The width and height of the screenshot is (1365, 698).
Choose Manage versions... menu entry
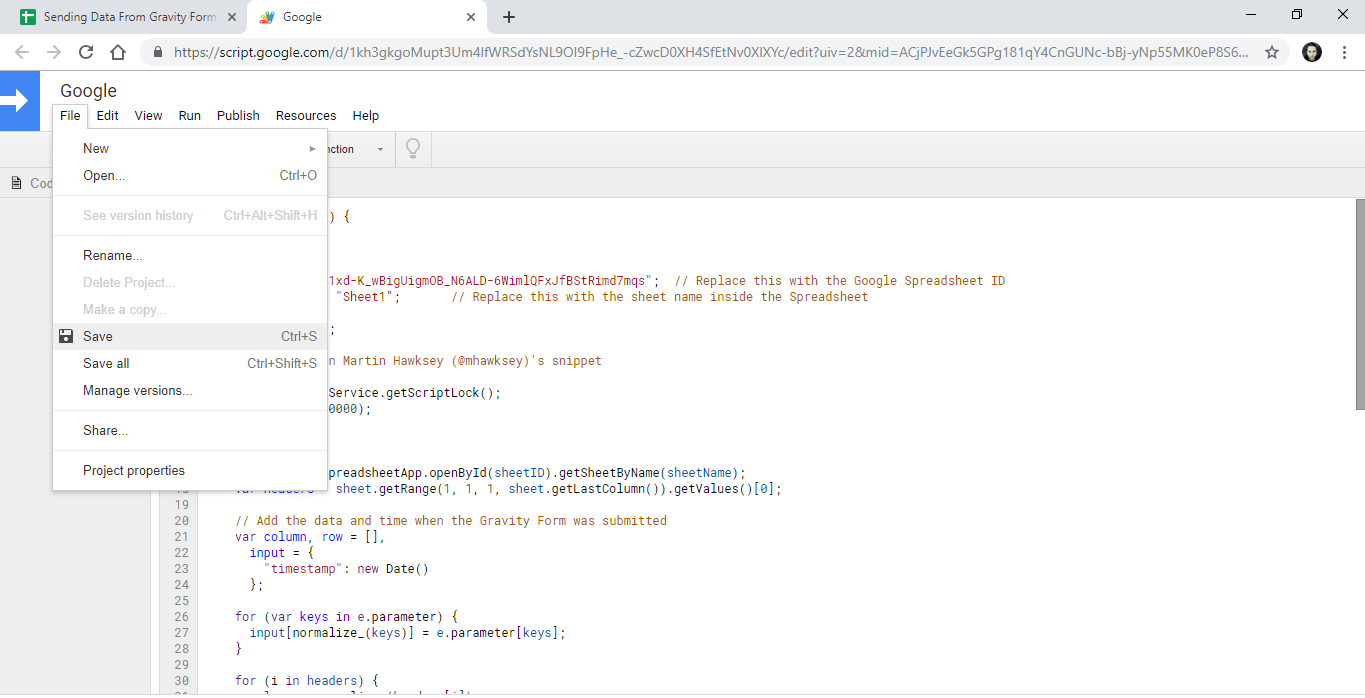pos(190,390)
